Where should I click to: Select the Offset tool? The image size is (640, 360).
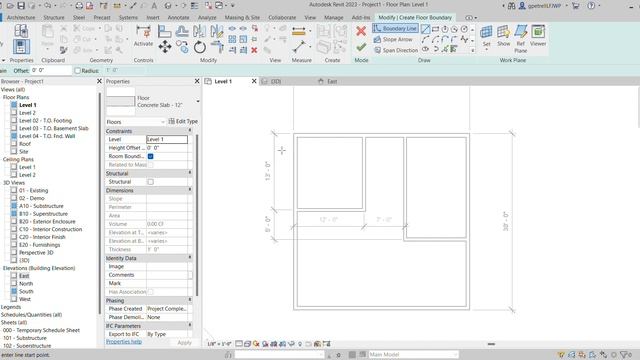tap(182, 31)
